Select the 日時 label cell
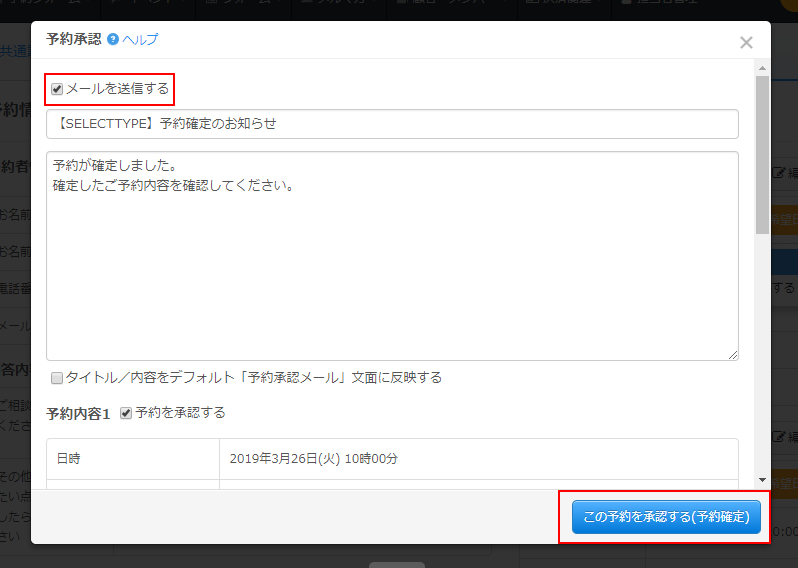The width and height of the screenshot is (798, 568). coord(68,459)
